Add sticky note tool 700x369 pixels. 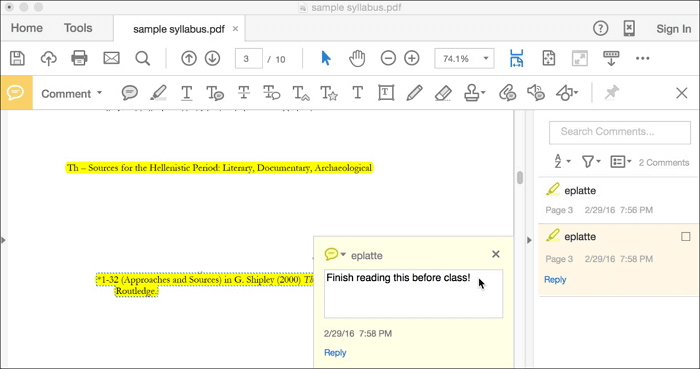(129, 93)
